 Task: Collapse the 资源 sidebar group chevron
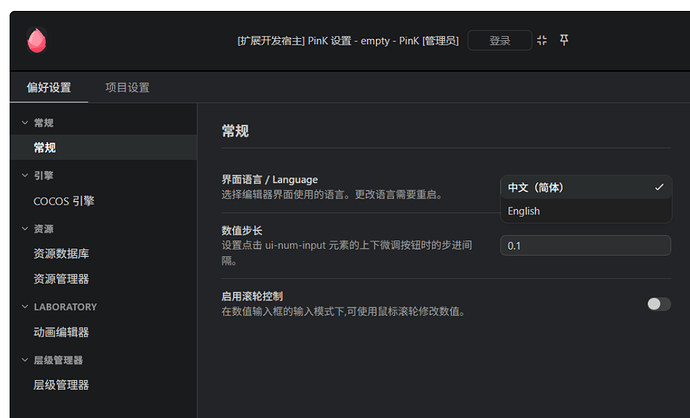25,229
